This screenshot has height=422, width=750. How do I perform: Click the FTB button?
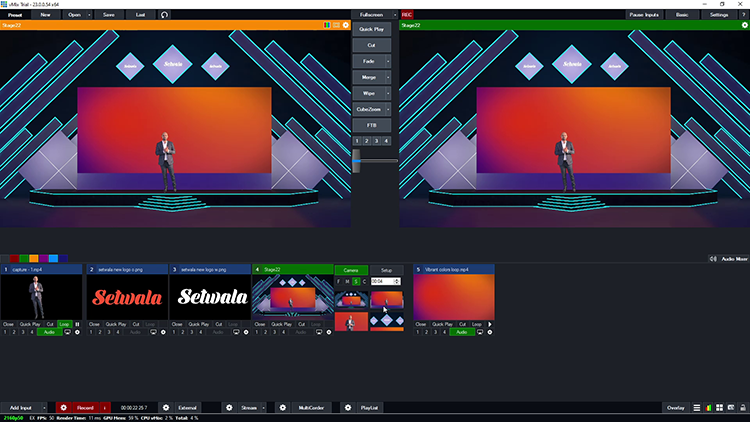click(x=371, y=124)
